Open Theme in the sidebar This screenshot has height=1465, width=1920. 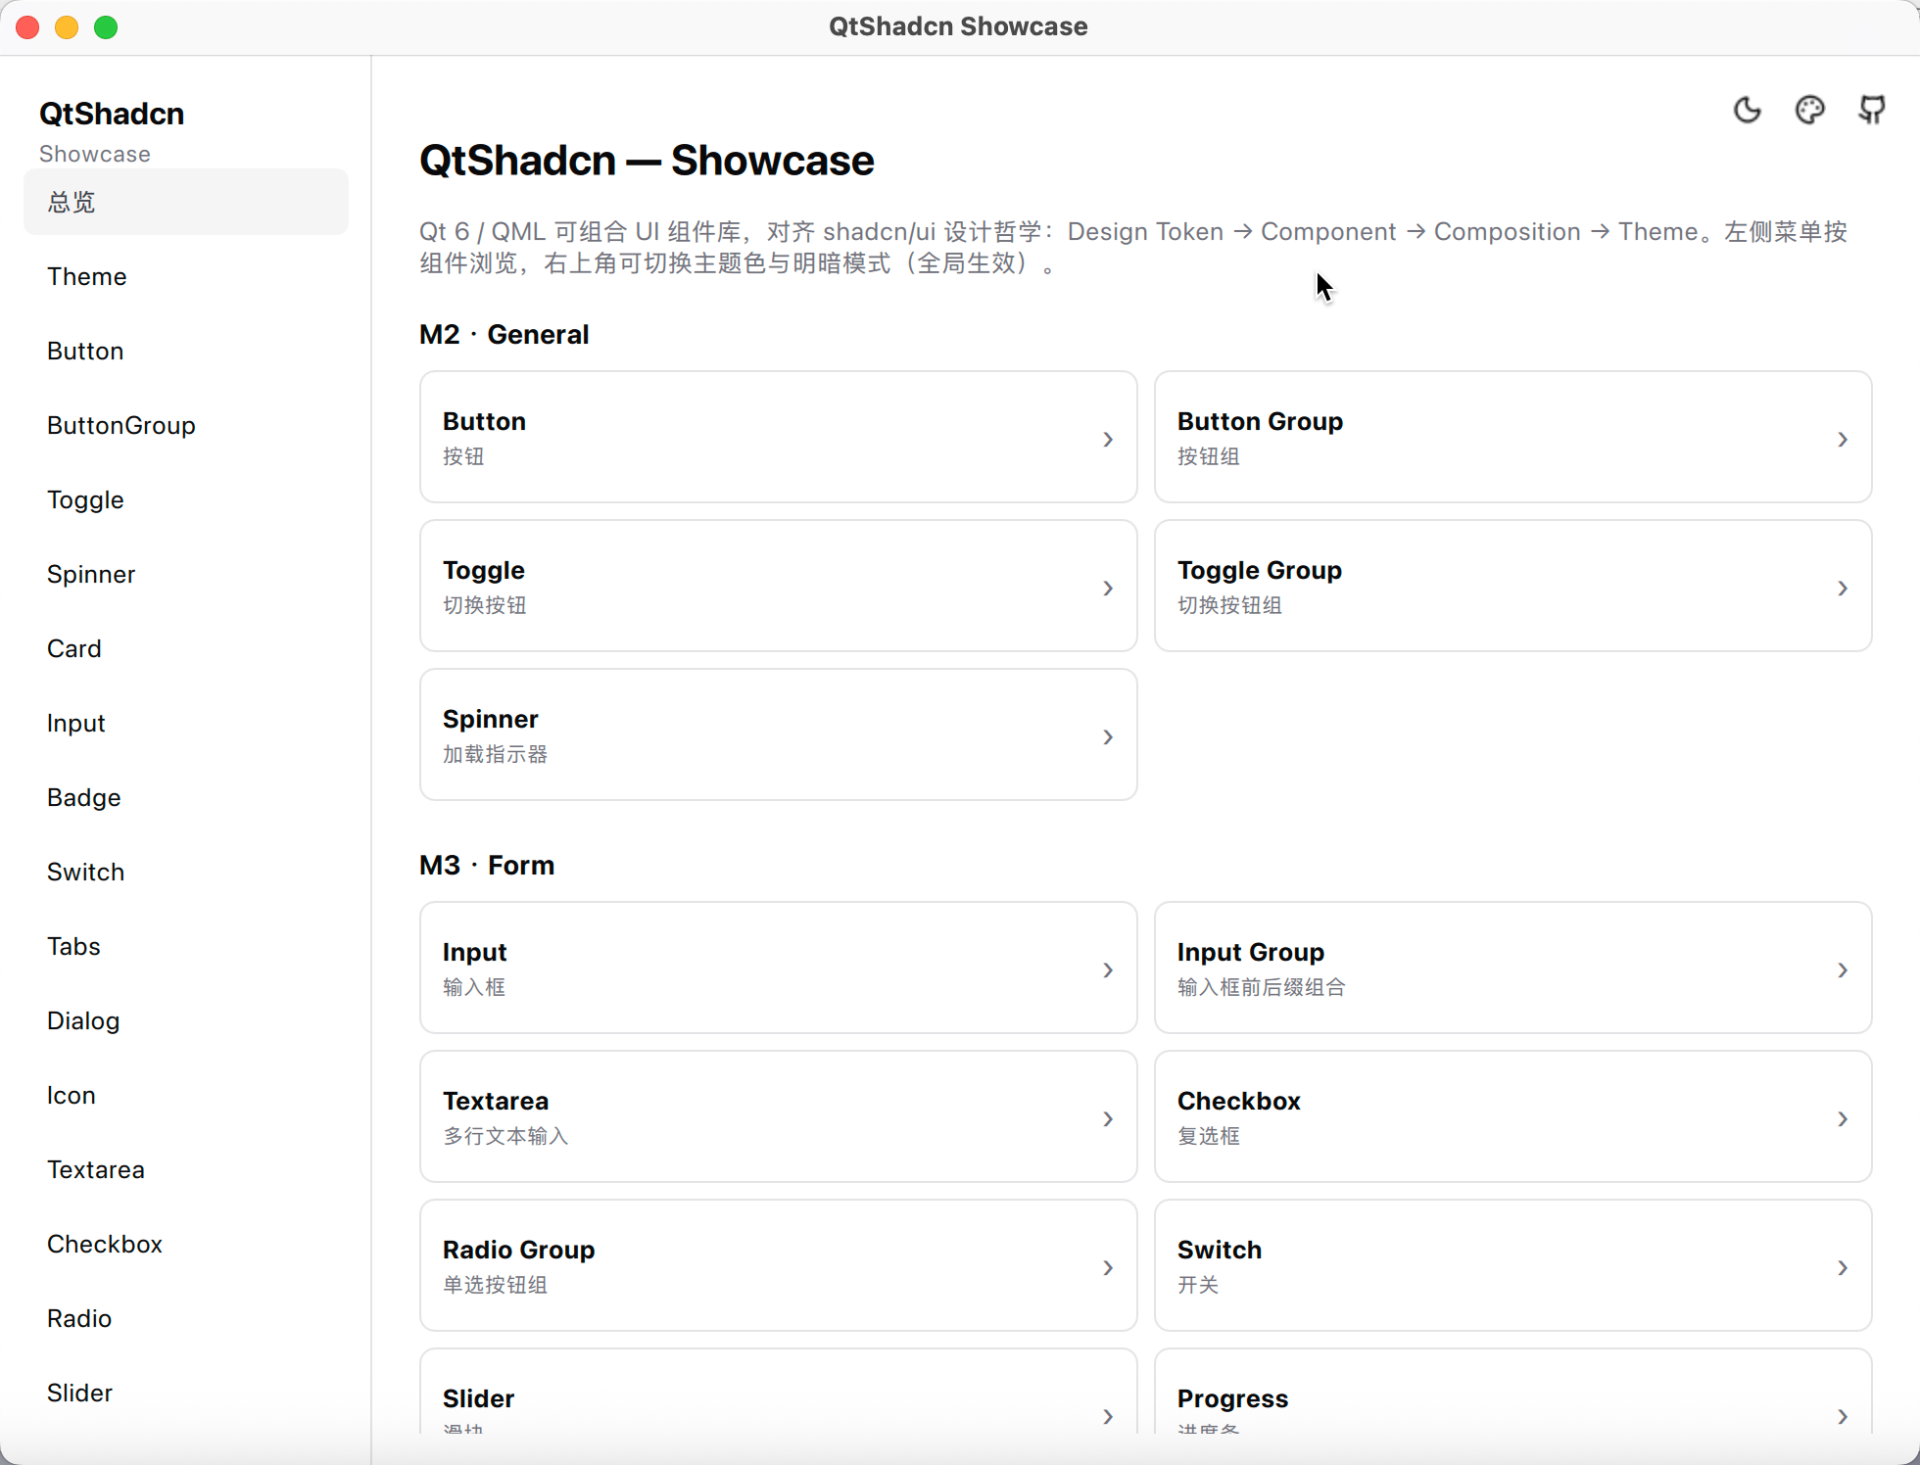click(186, 277)
